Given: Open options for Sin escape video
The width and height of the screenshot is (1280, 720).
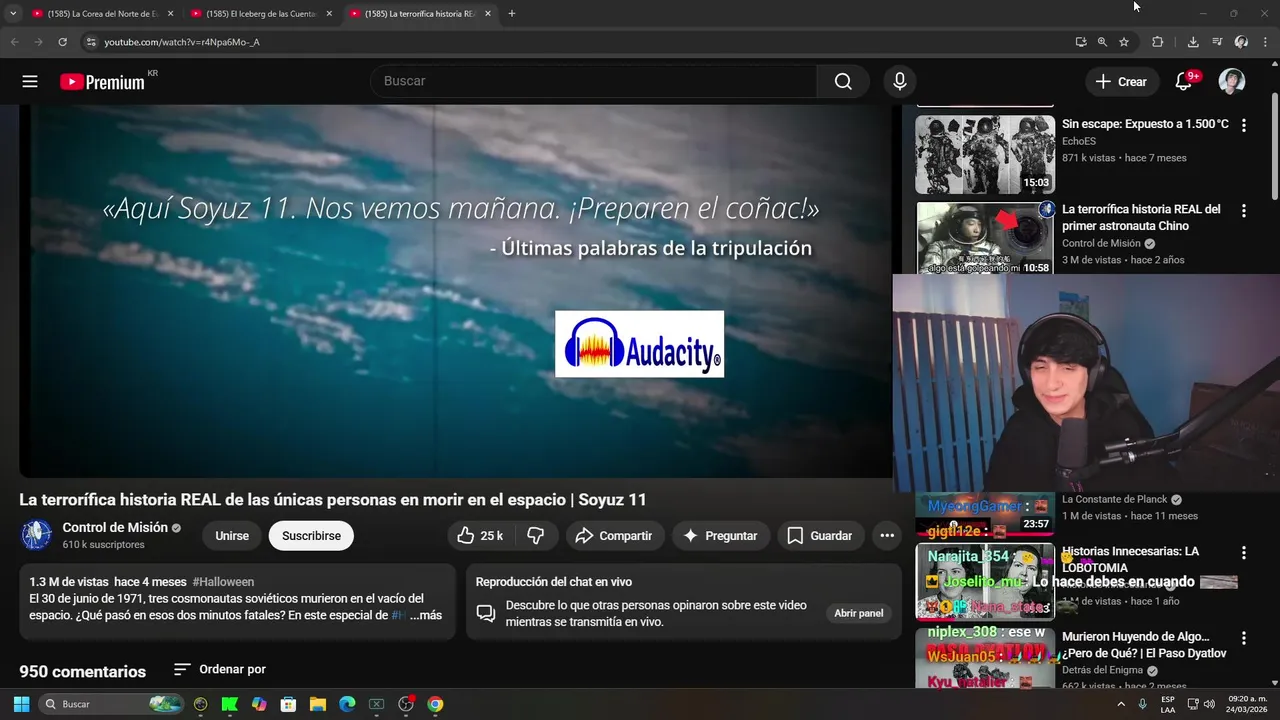Looking at the screenshot, I should (1244, 126).
